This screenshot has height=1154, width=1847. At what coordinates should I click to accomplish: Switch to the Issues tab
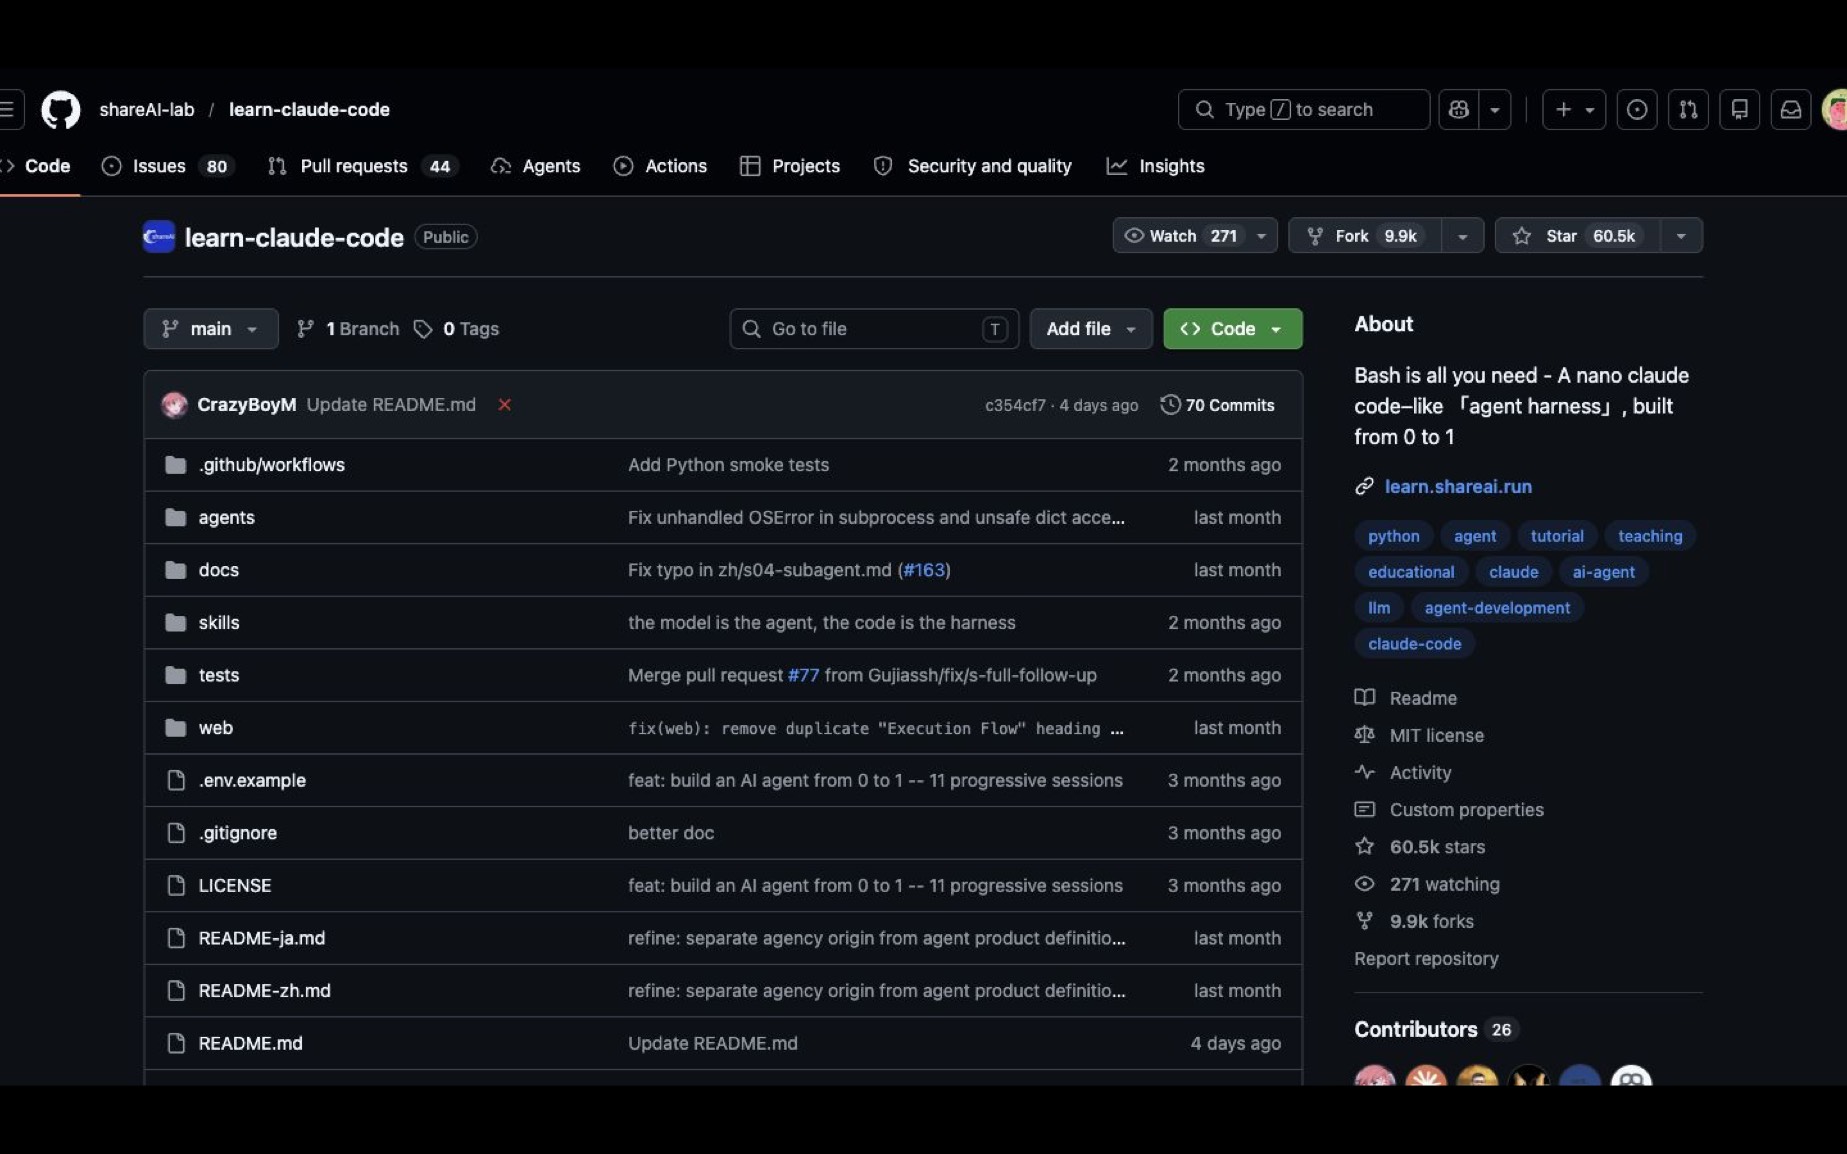tap(167, 166)
